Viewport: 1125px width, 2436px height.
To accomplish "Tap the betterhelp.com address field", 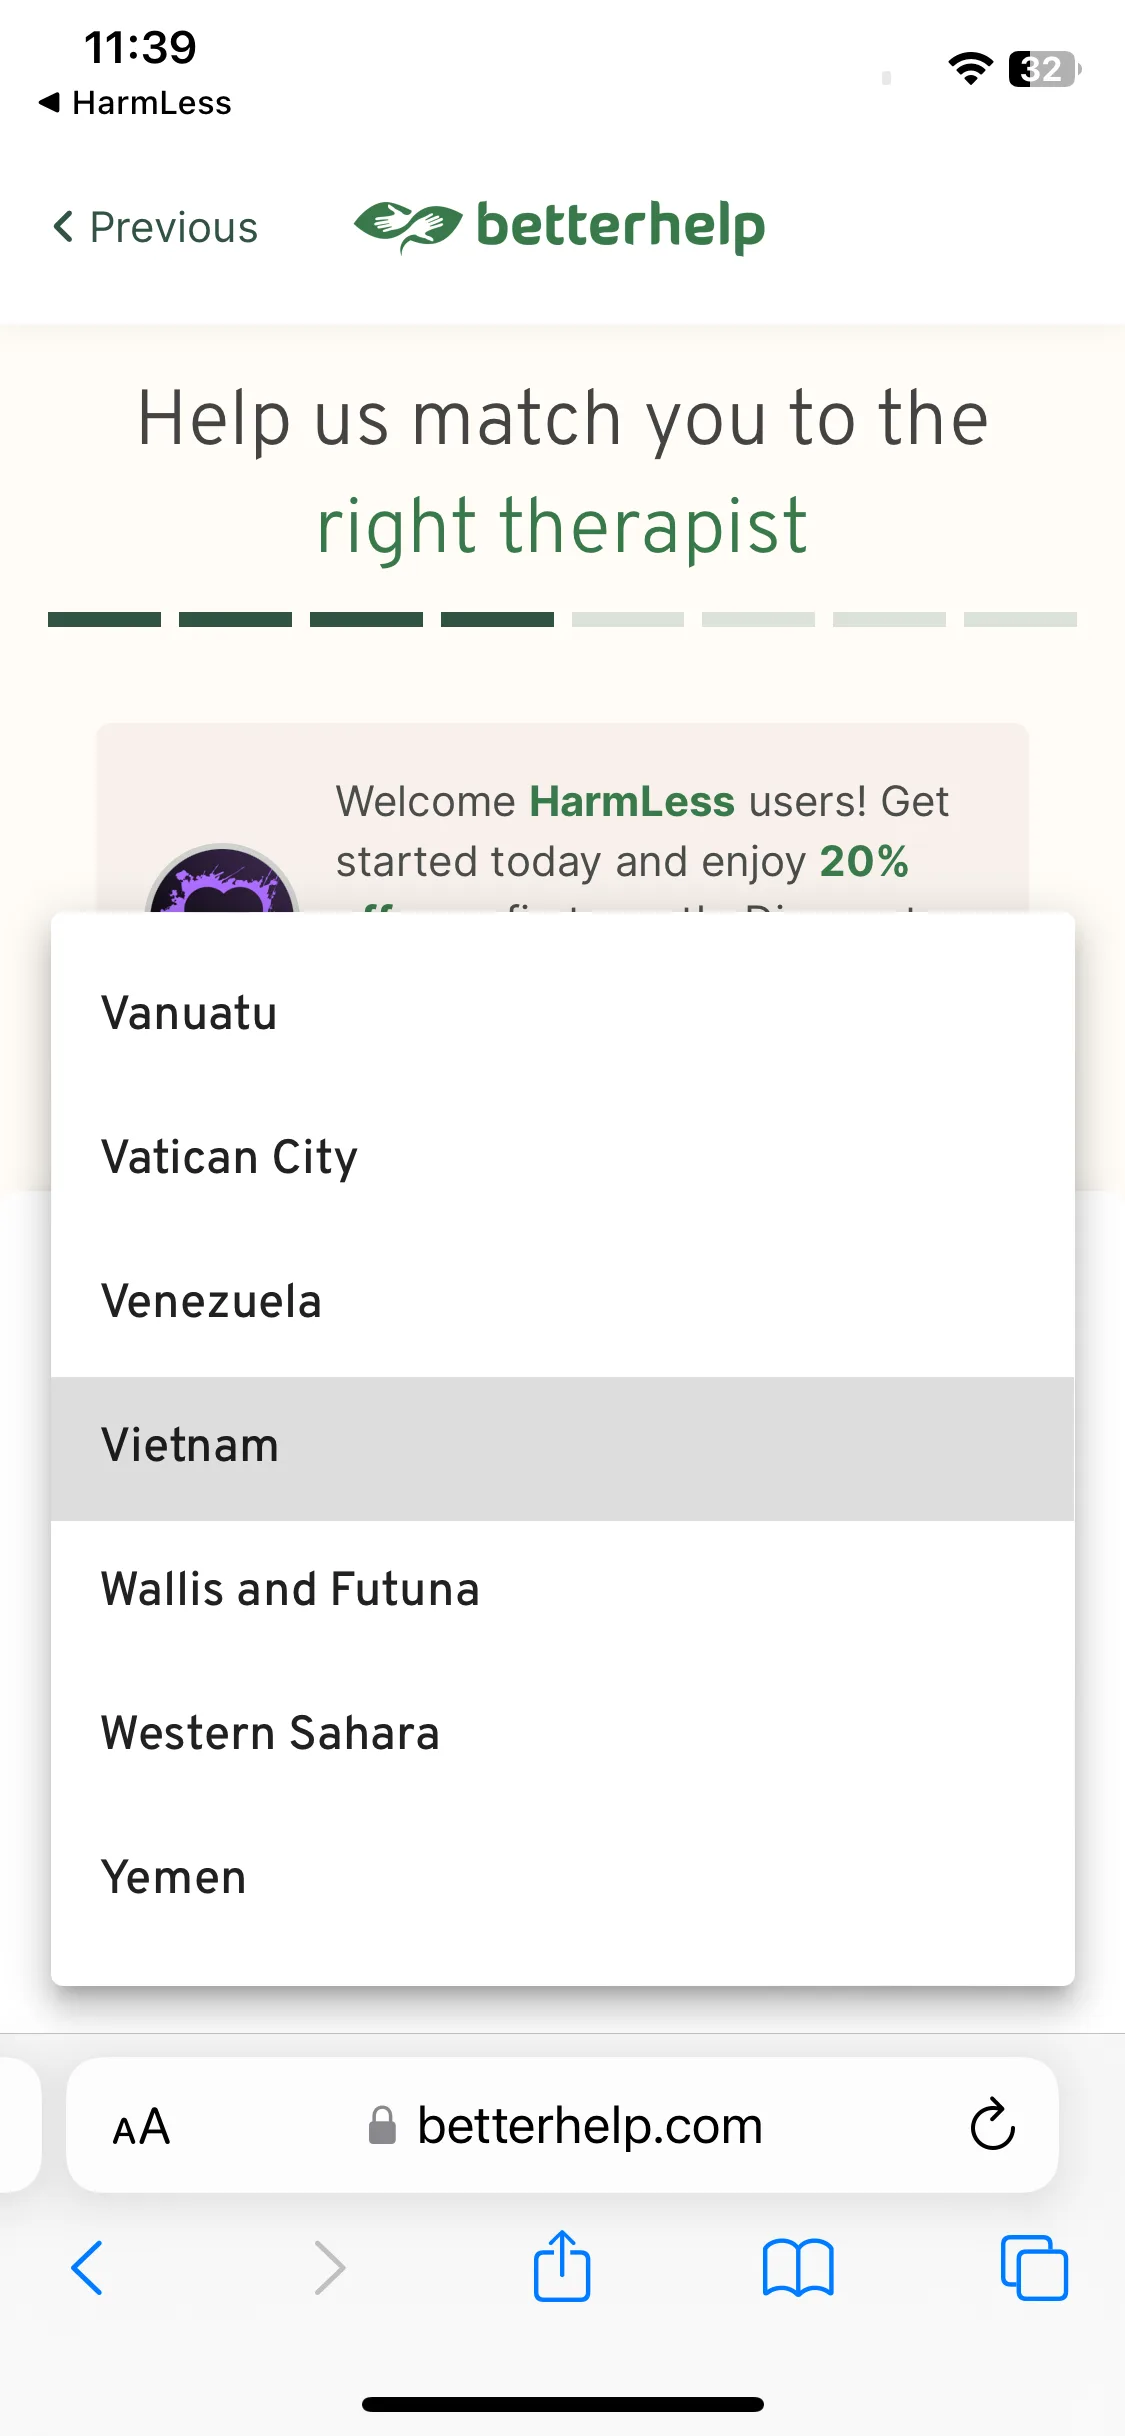I will pyautogui.click(x=562, y=2125).
